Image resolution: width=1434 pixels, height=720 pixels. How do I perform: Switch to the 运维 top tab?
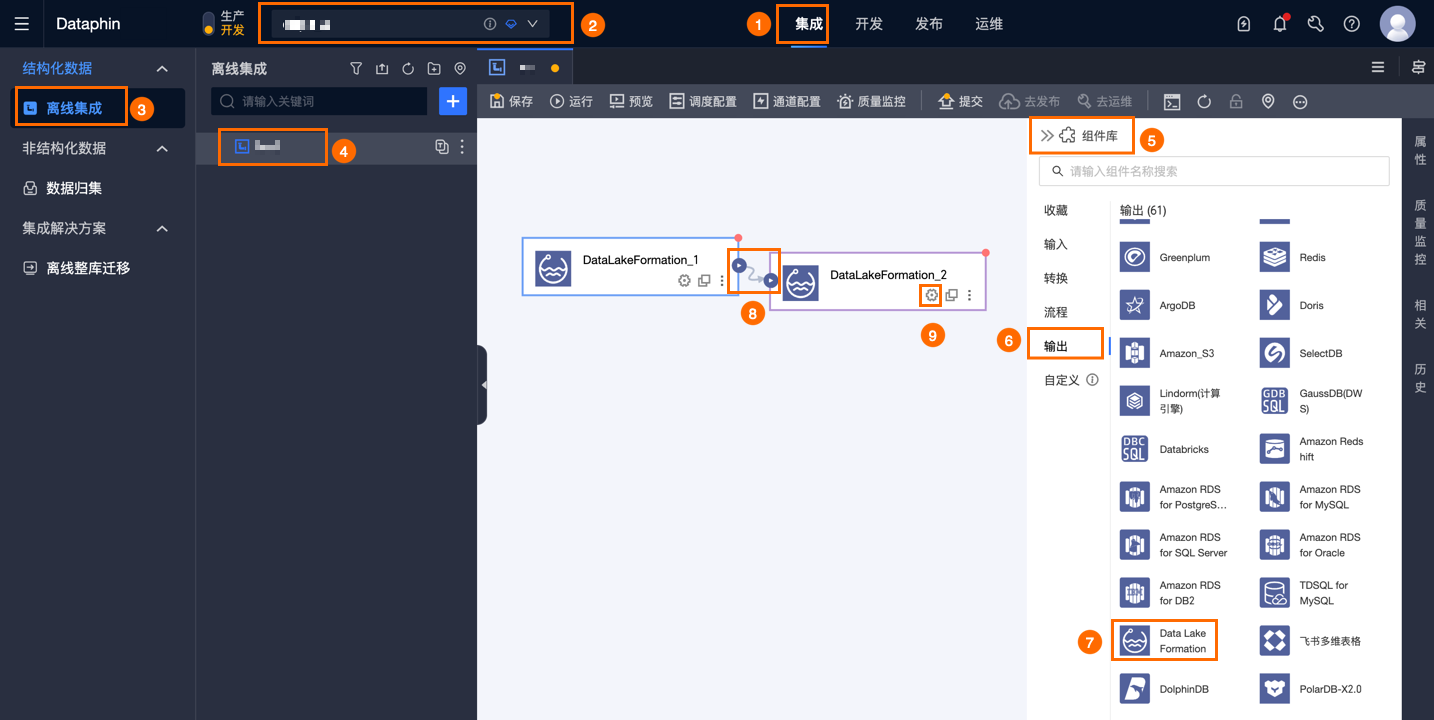pyautogui.click(x=989, y=24)
